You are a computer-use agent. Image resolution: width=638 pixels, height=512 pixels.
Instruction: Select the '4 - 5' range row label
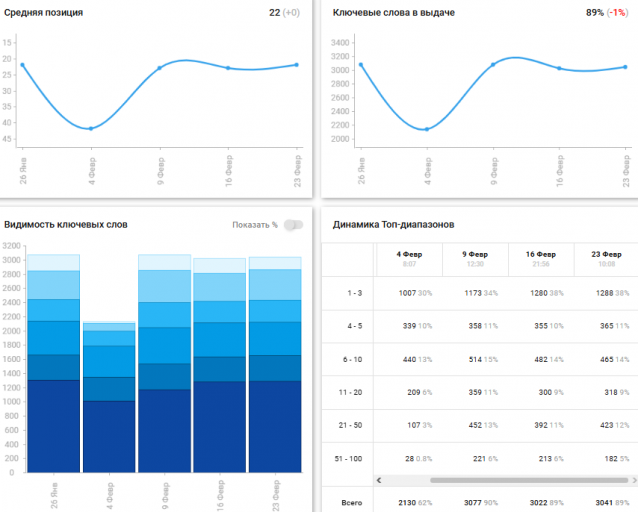tap(354, 326)
